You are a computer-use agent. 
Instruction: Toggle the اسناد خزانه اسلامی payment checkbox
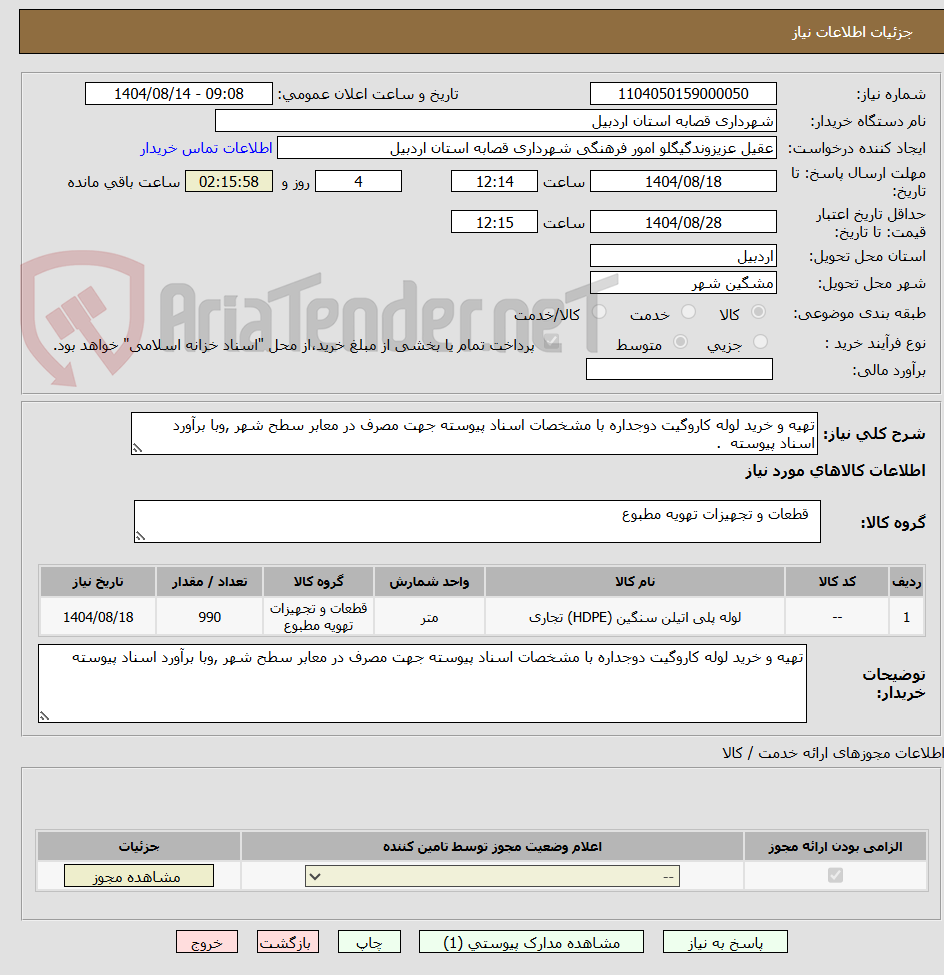coord(550,343)
